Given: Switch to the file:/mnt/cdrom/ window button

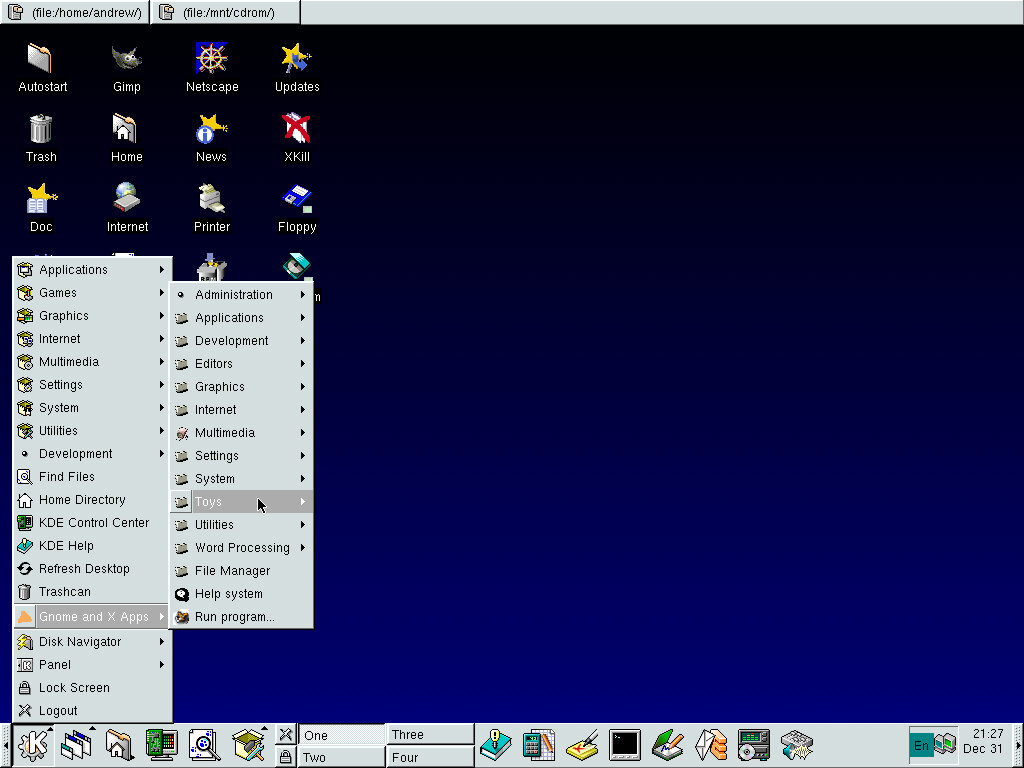Looking at the screenshot, I should point(225,12).
